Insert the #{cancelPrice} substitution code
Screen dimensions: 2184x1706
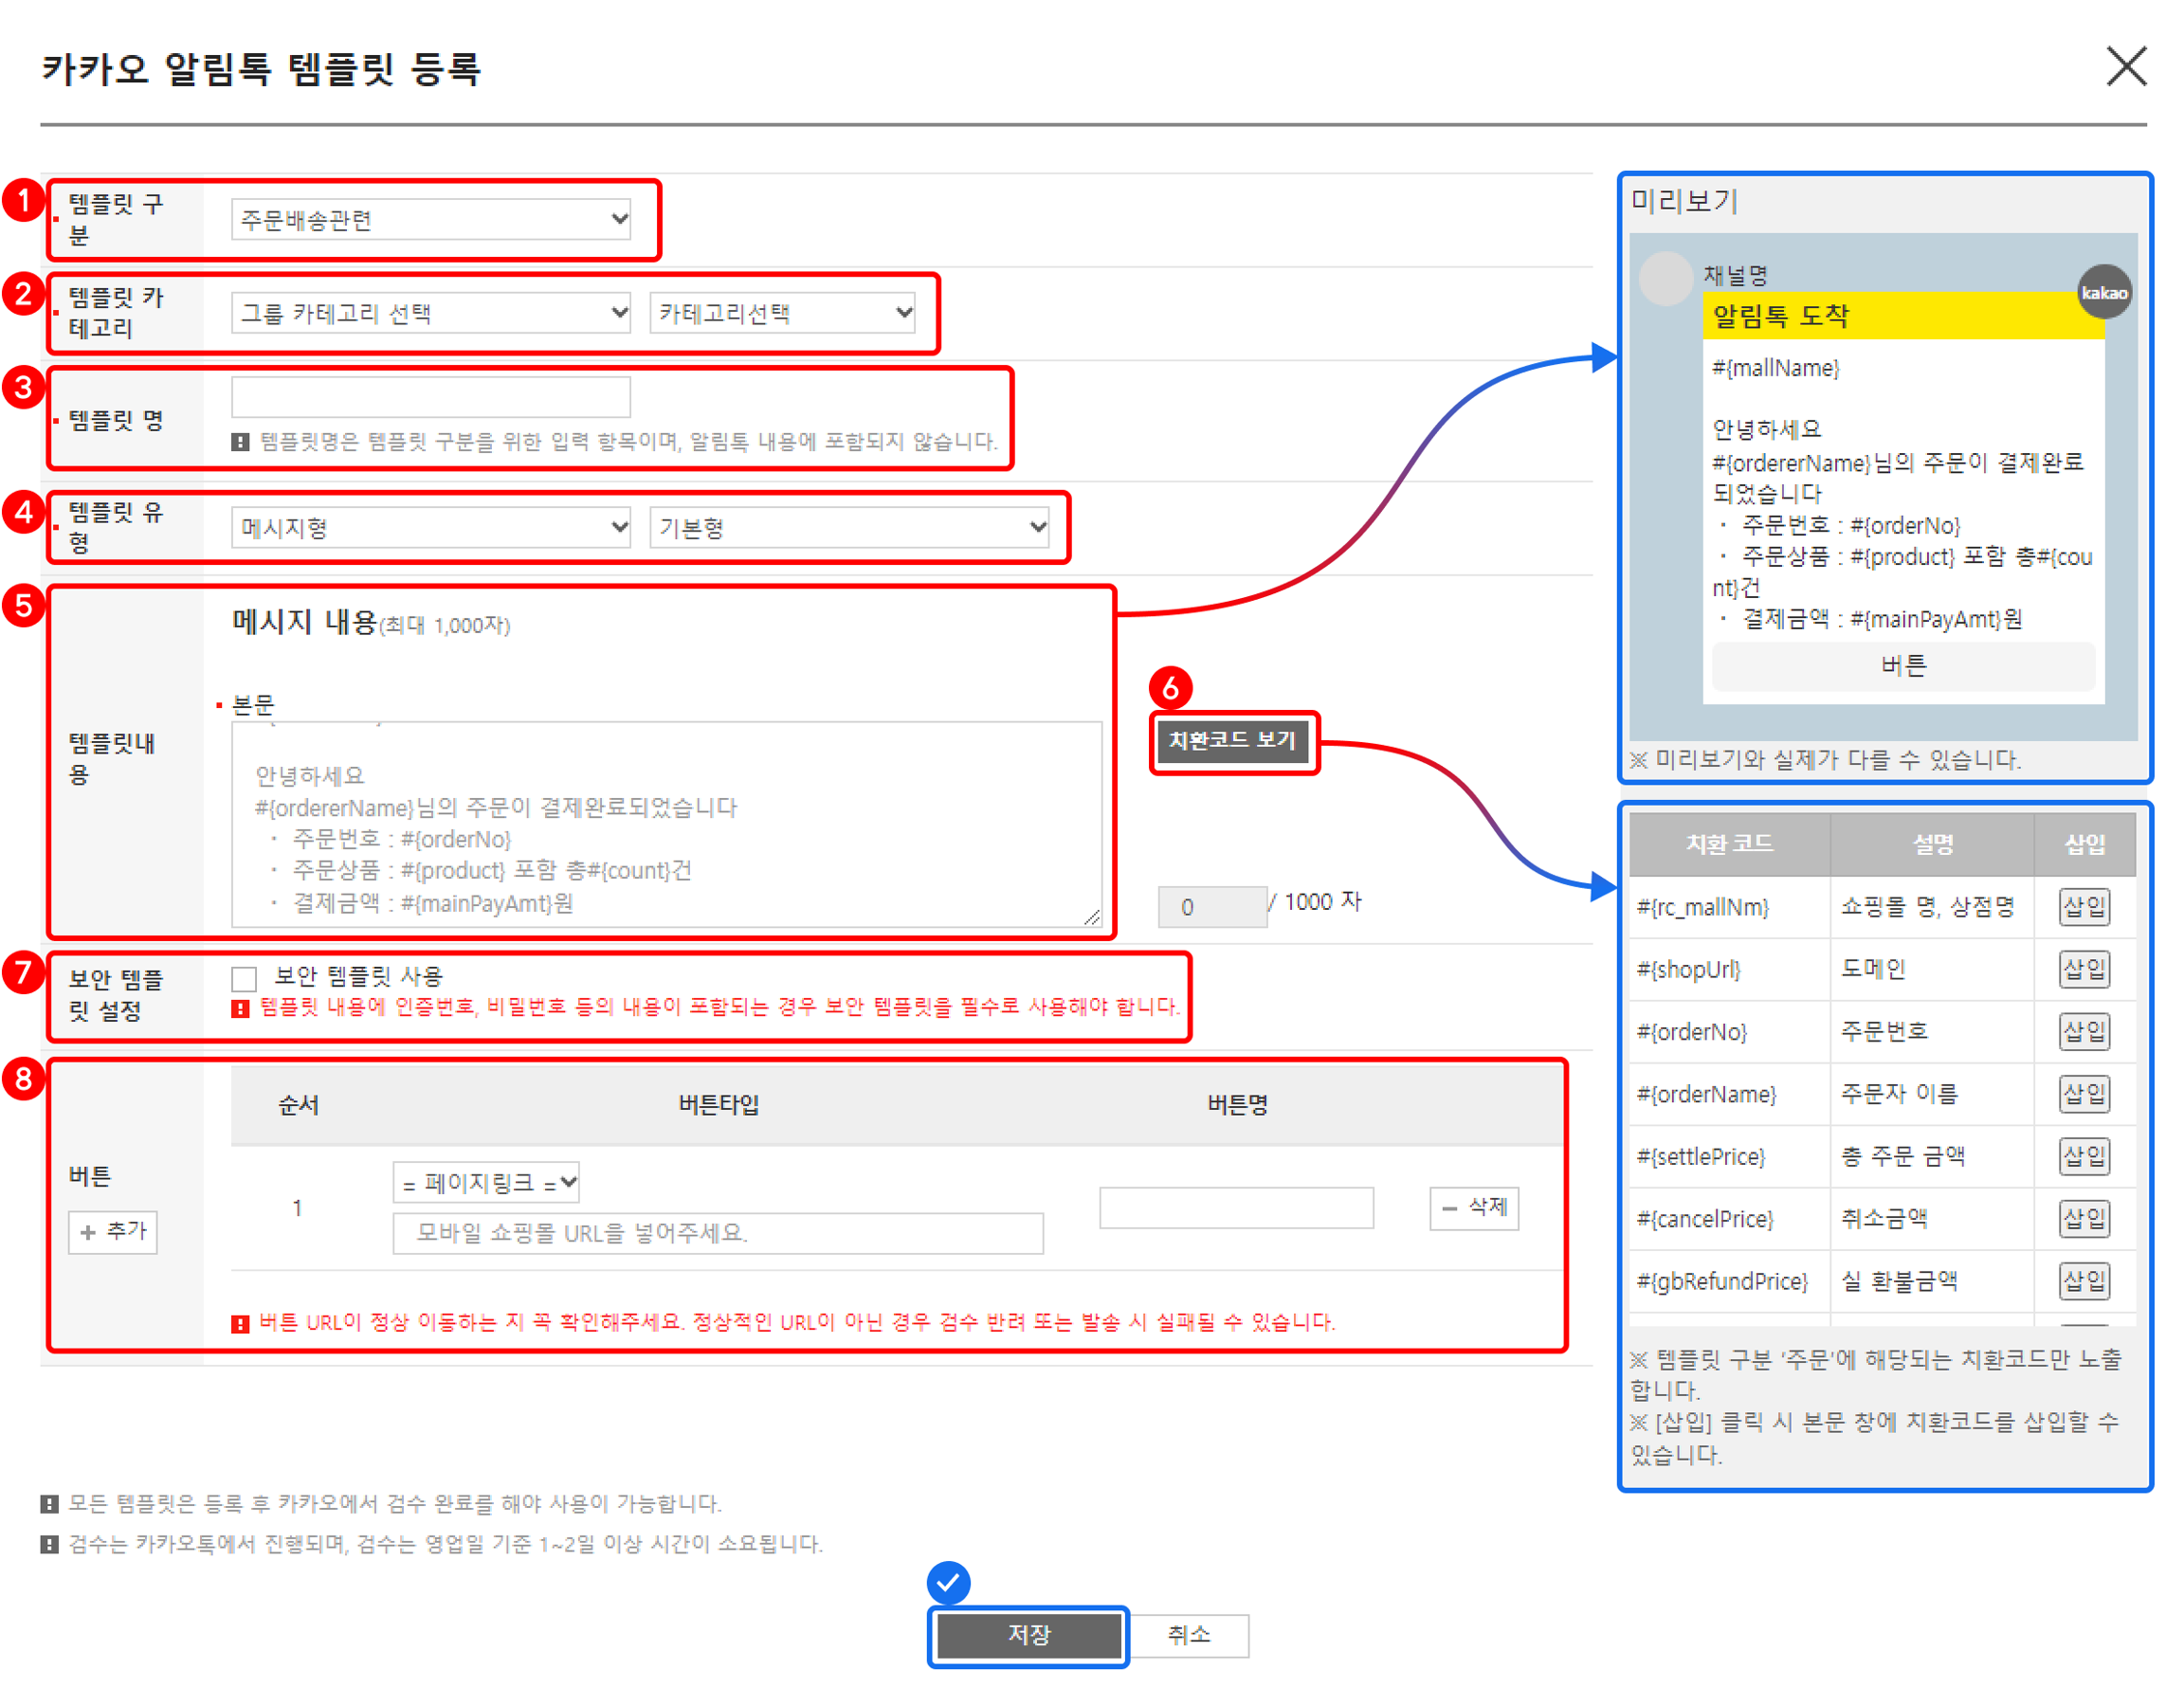[x=2084, y=1218]
